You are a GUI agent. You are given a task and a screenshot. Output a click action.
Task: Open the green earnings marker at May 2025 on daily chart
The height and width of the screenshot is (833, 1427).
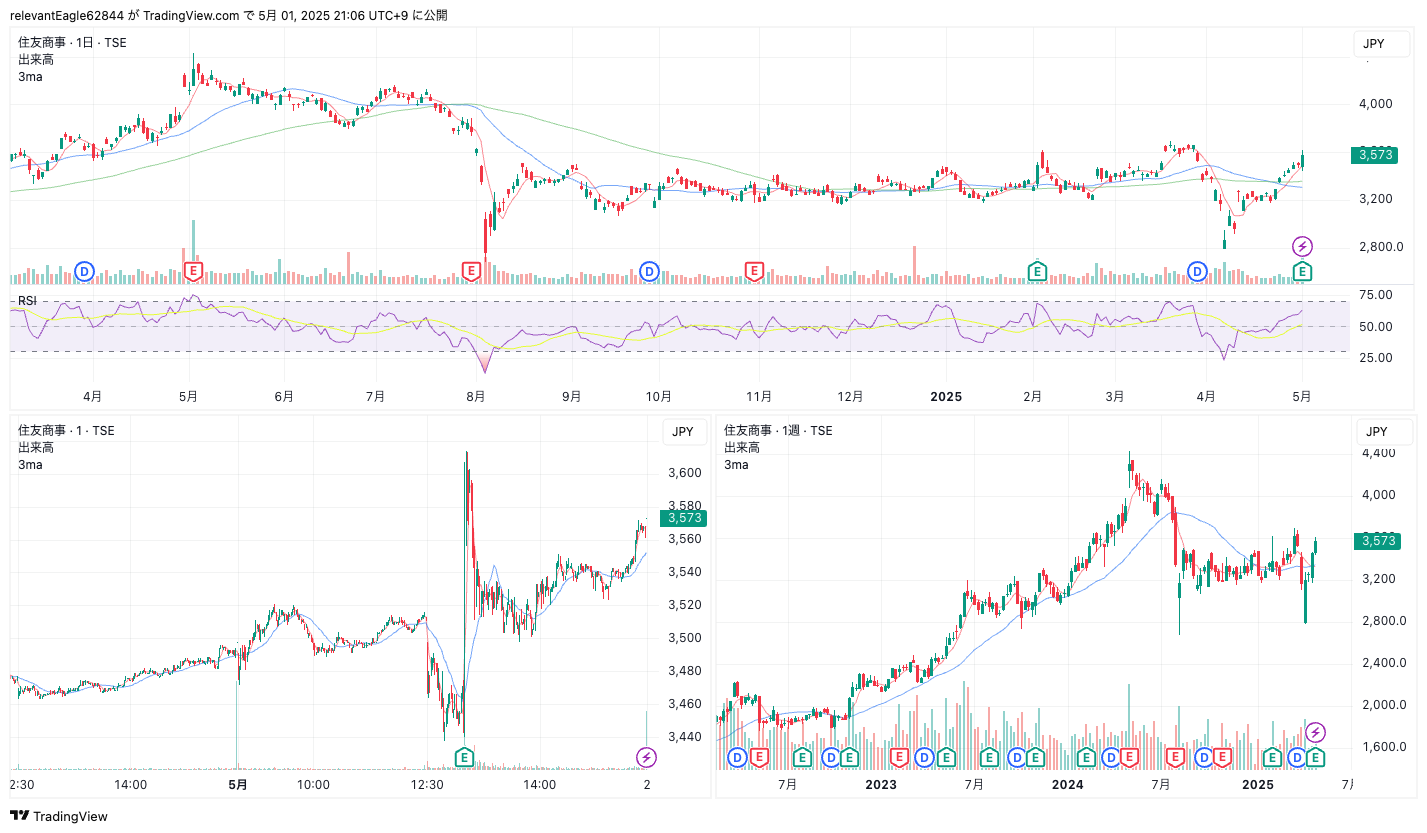point(1302,271)
